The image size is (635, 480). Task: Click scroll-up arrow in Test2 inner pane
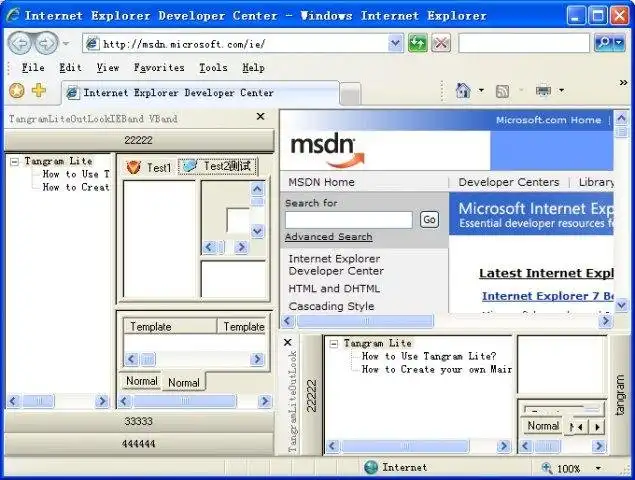[x=257, y=189]
